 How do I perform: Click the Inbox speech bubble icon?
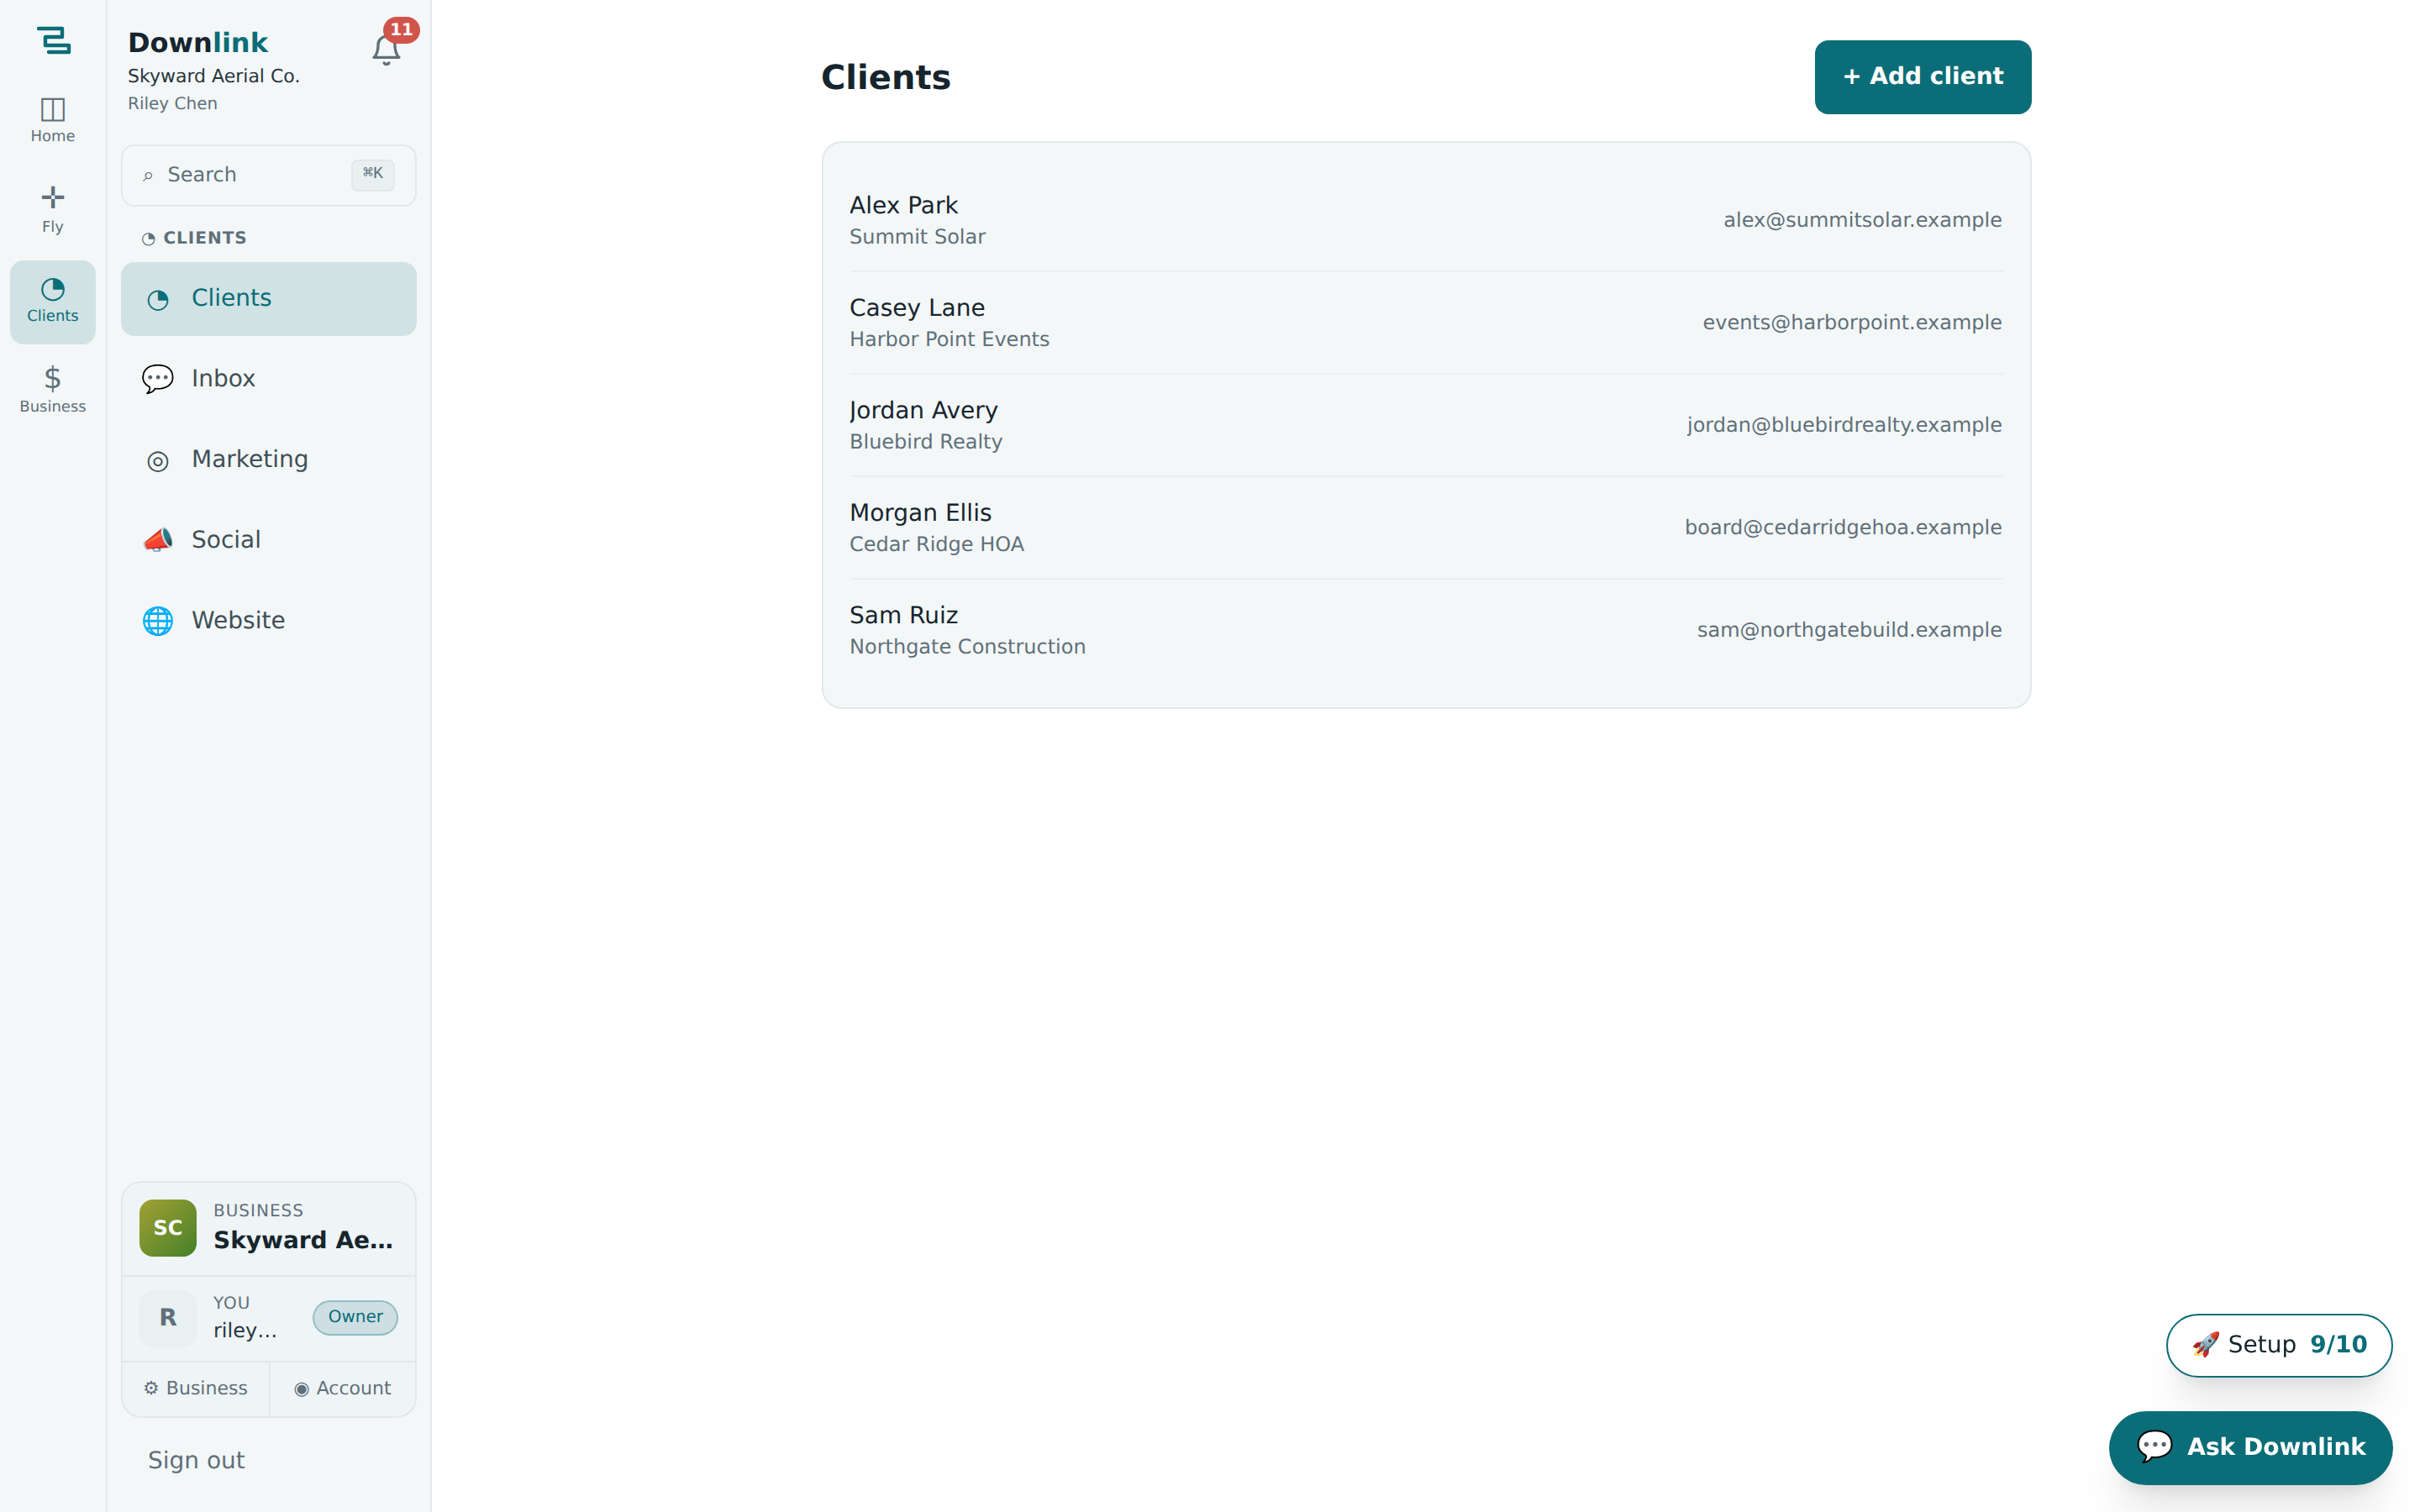[x=158, y=379]
